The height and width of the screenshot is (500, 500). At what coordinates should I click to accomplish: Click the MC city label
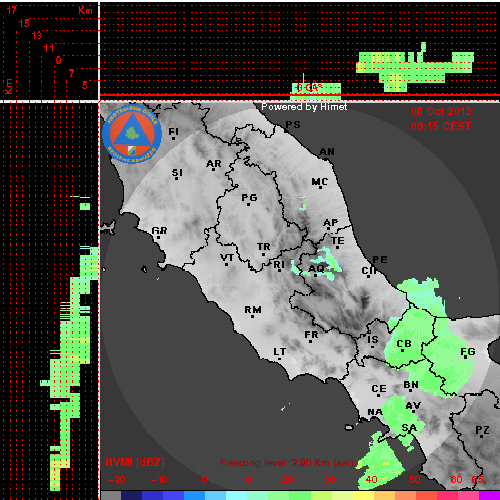pos(320,182)
